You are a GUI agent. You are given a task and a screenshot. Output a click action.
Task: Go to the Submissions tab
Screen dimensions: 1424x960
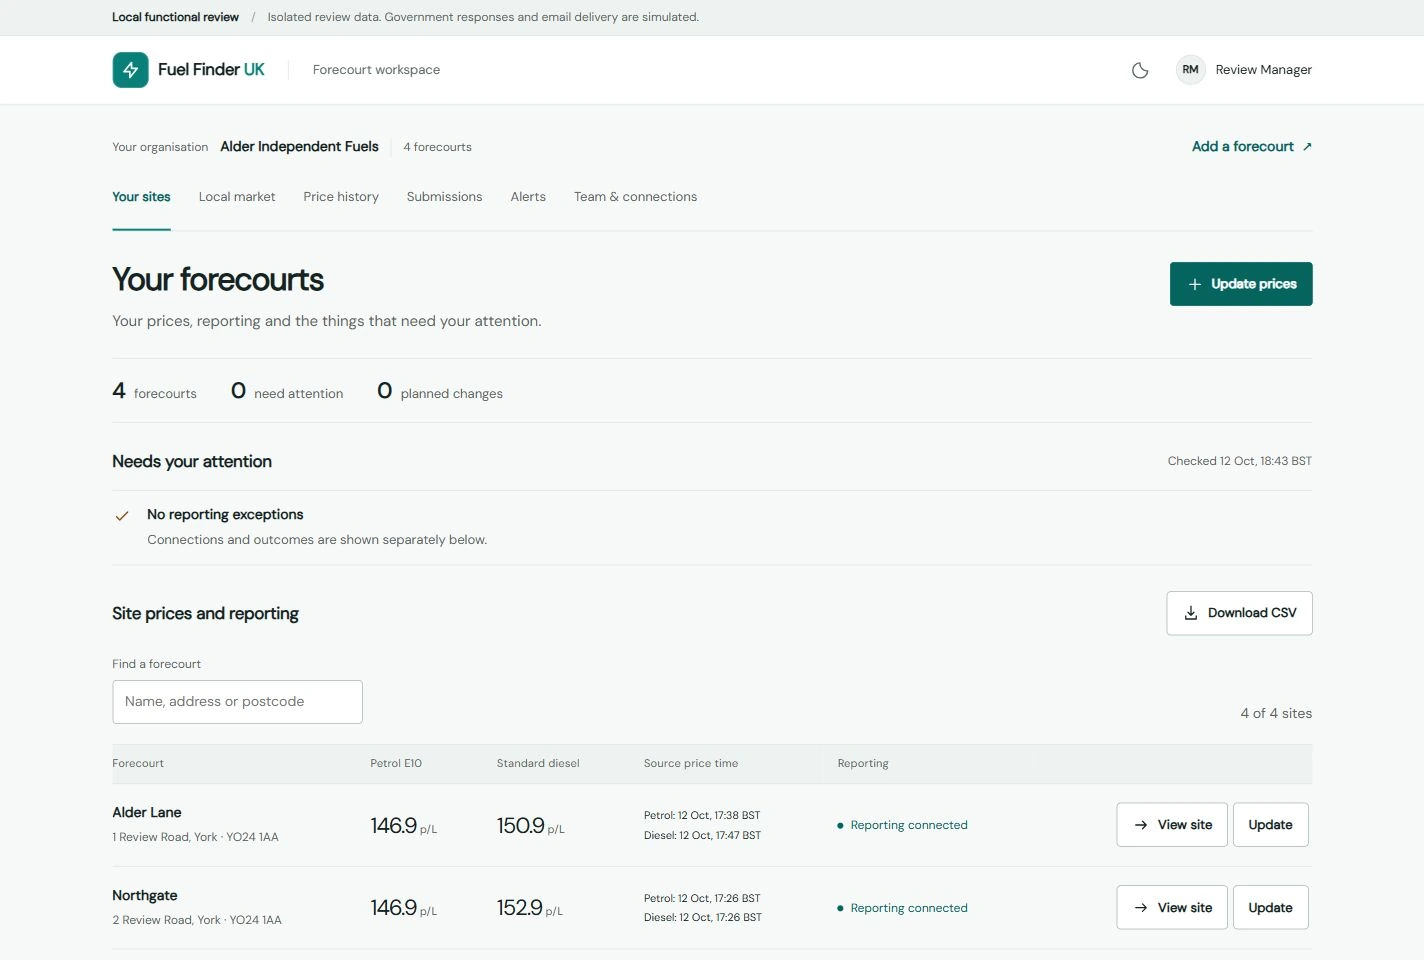pyautogui.click(x=444, y=197)
